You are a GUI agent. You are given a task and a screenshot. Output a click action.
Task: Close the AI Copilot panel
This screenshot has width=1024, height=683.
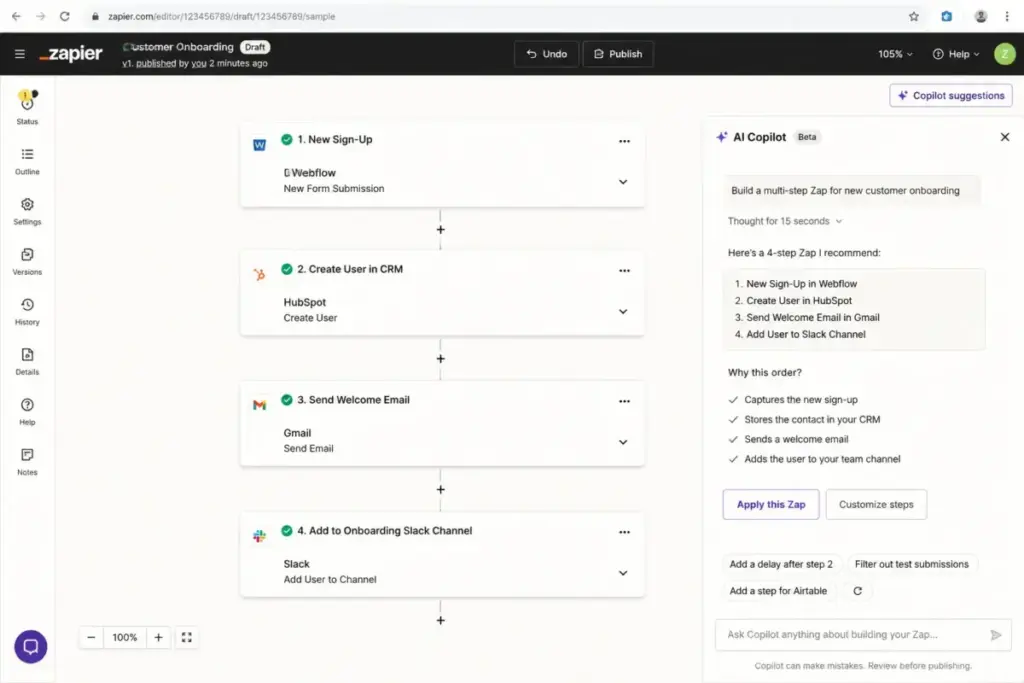[1004, 137]
